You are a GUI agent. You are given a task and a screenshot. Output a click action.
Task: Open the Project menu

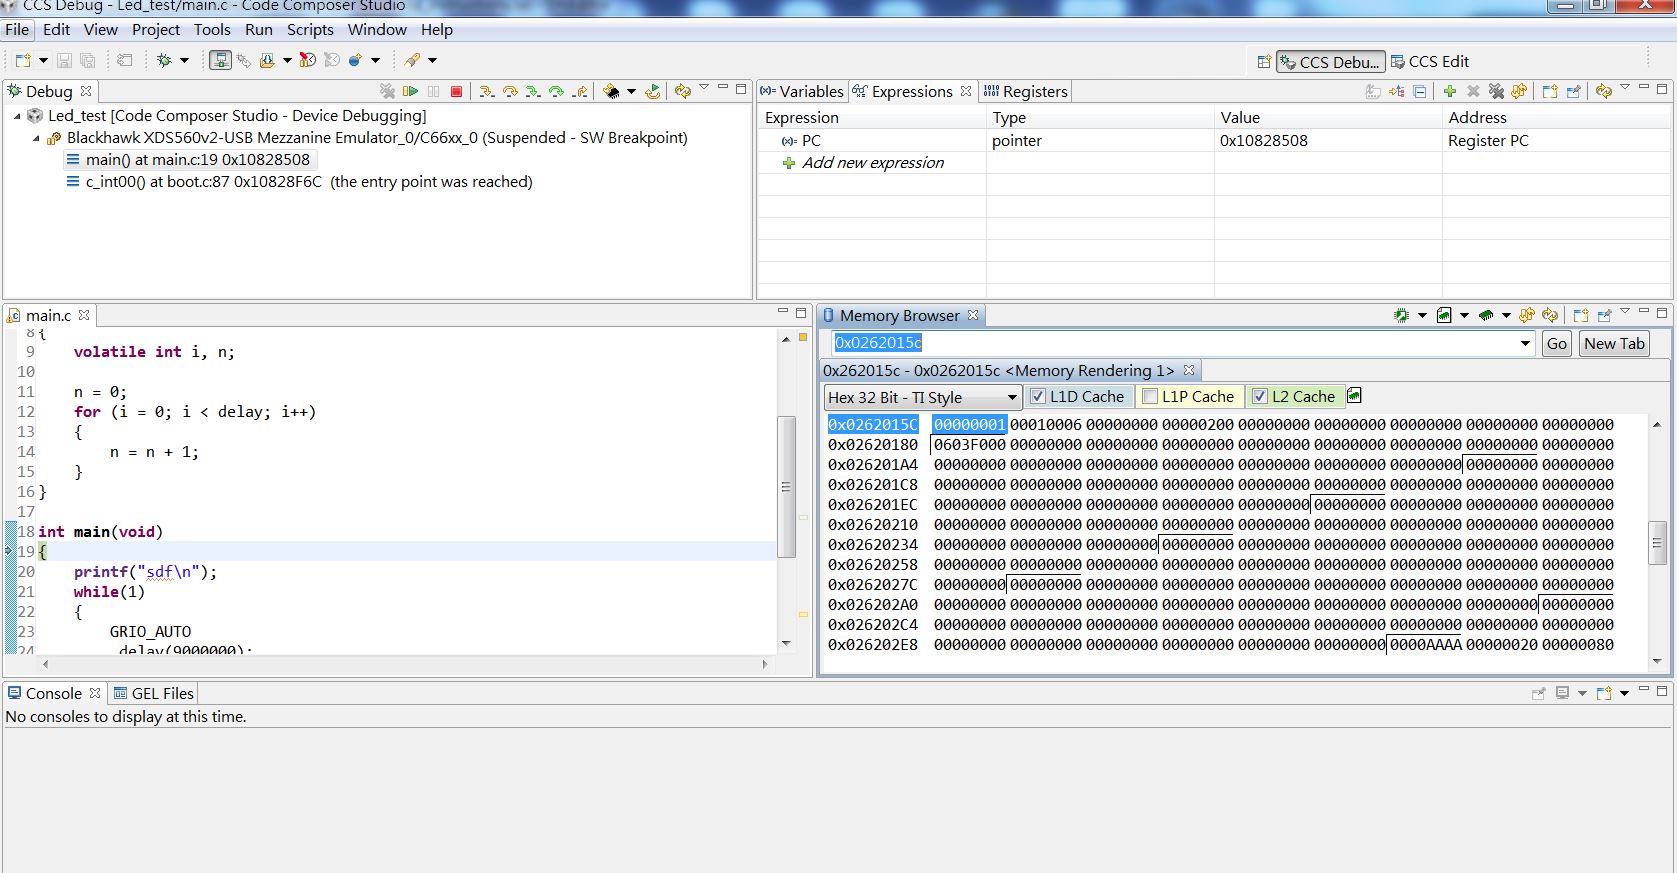click(x=156, y=29)
